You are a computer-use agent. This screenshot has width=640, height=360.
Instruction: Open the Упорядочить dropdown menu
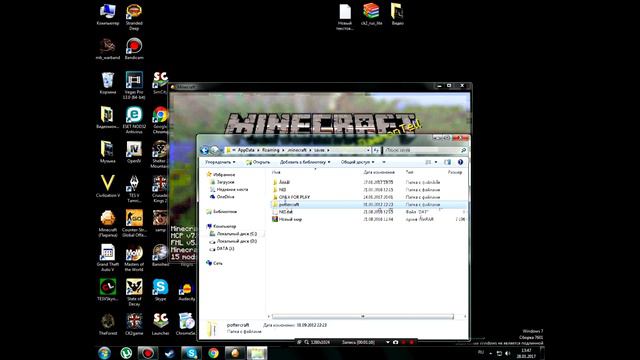(x=220, y=162)
